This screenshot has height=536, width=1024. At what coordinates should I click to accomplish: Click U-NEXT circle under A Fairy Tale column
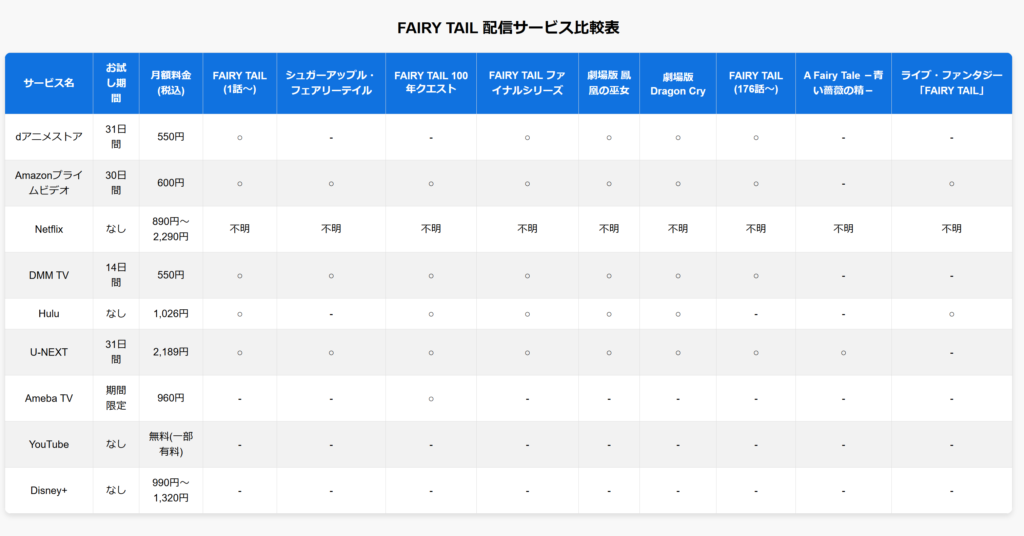click(x=843, y=353)
